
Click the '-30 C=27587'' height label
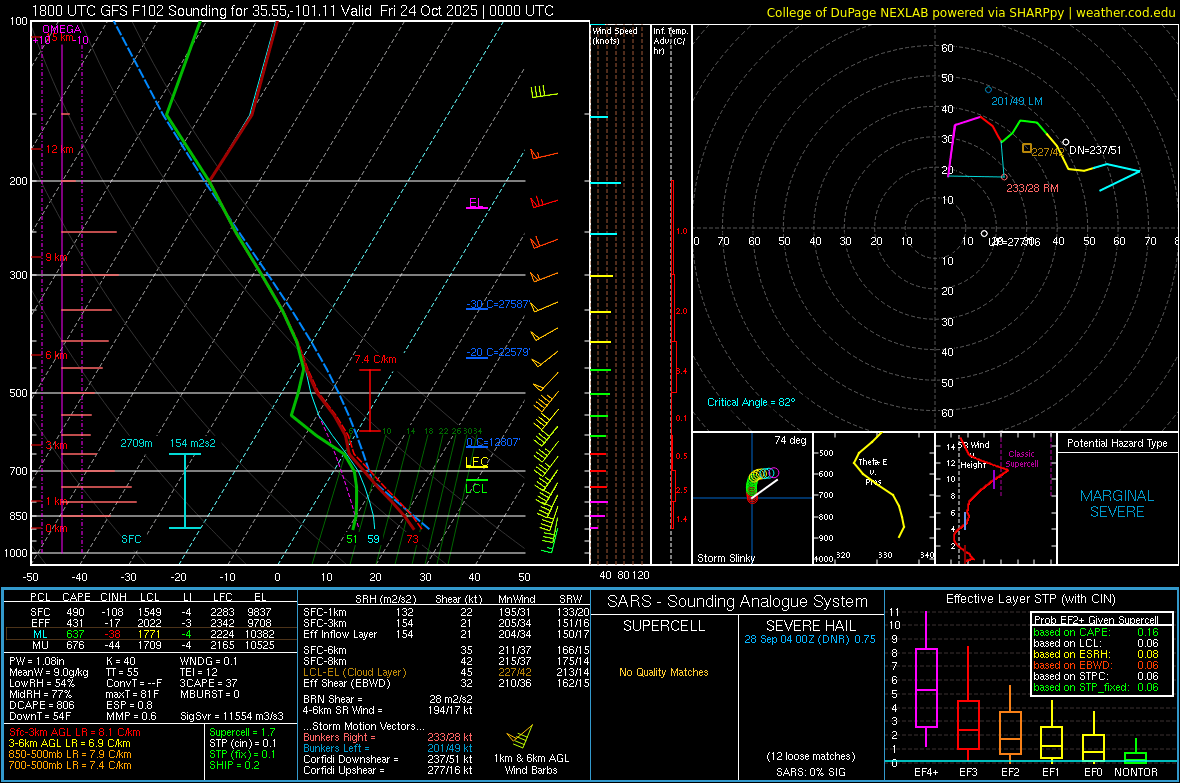498,304
